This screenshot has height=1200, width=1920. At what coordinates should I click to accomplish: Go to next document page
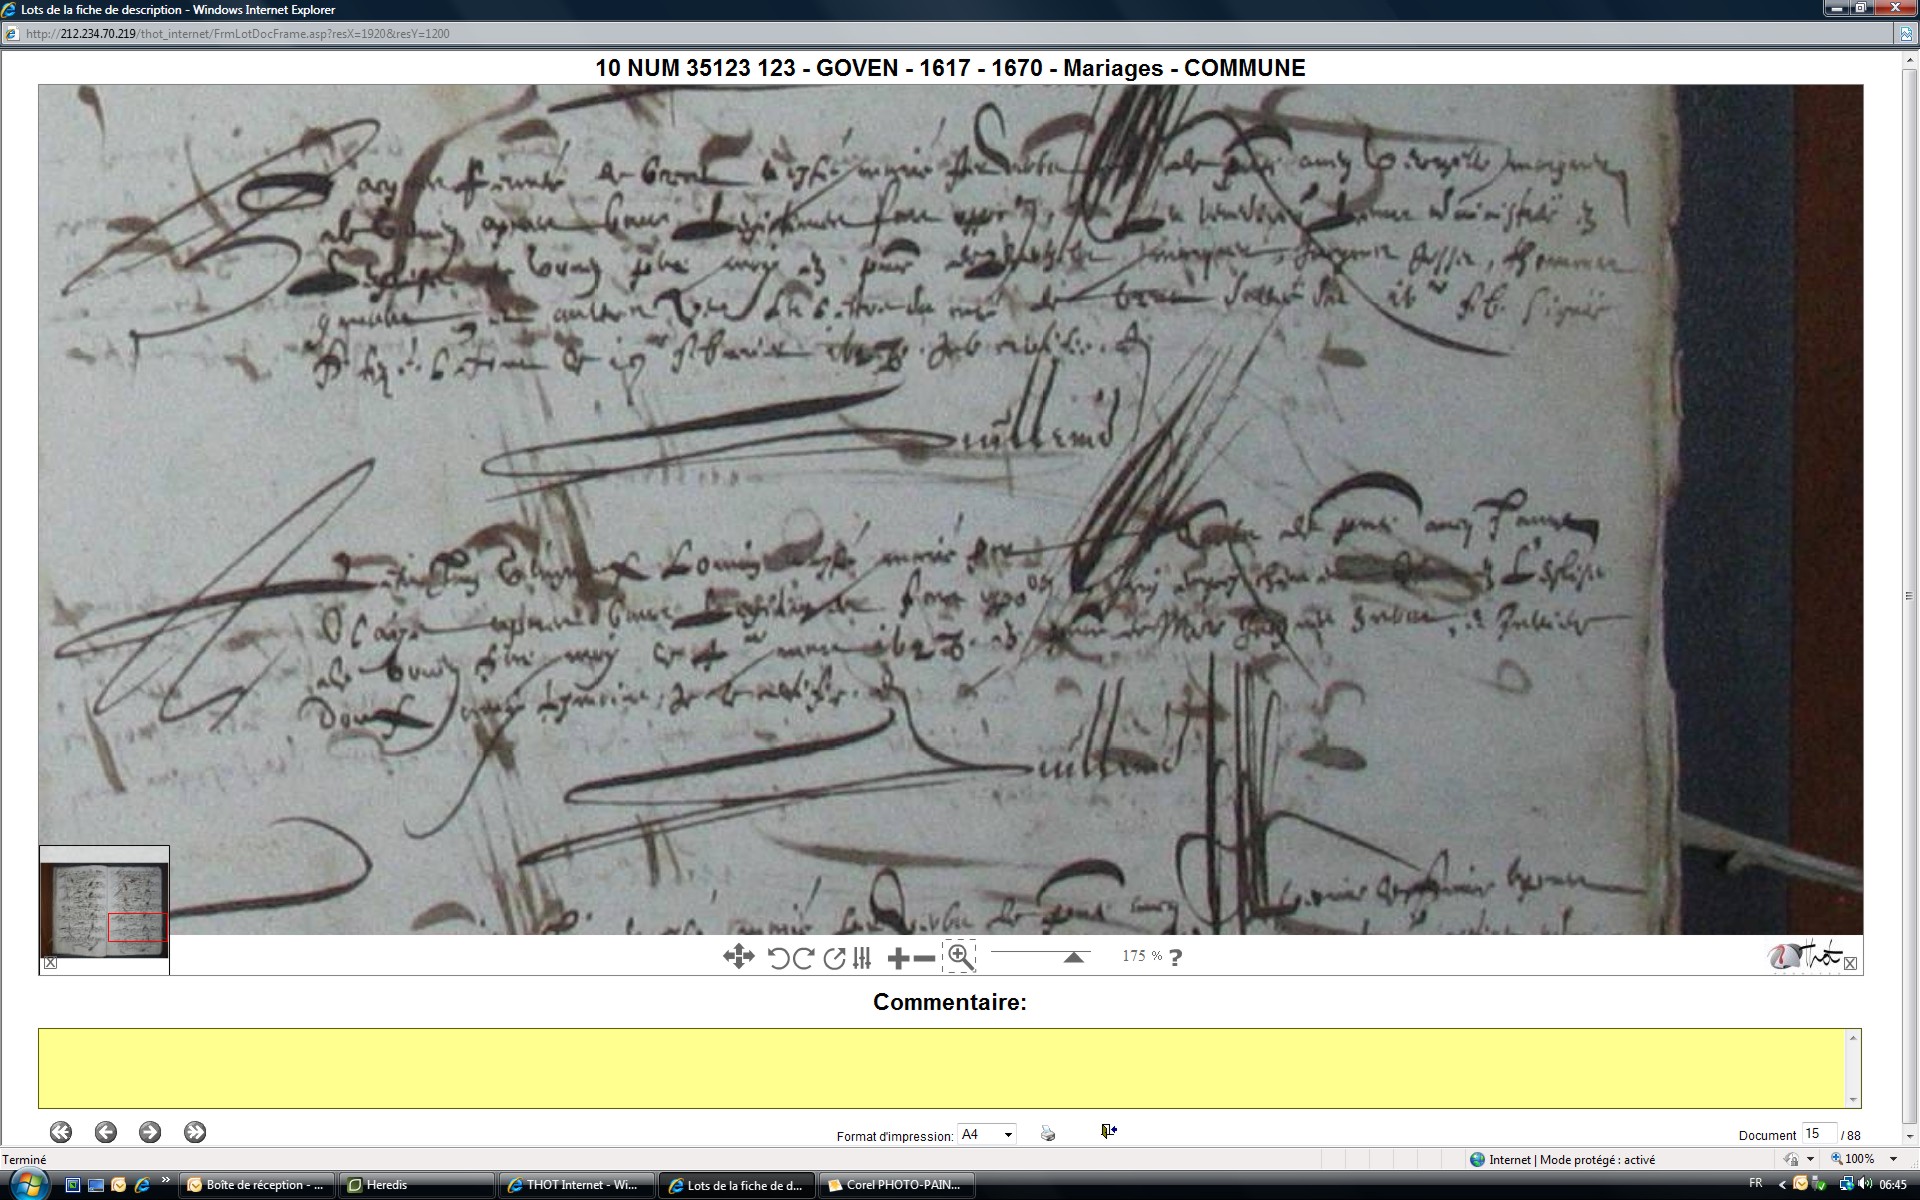150,1132
